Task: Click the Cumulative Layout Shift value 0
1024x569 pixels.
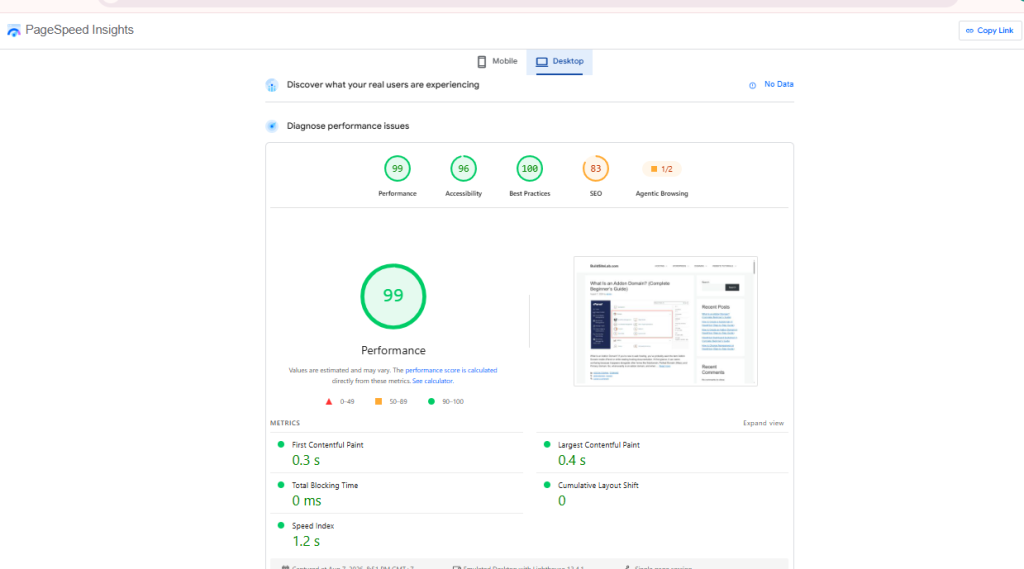Action: (x=562, y=501)
